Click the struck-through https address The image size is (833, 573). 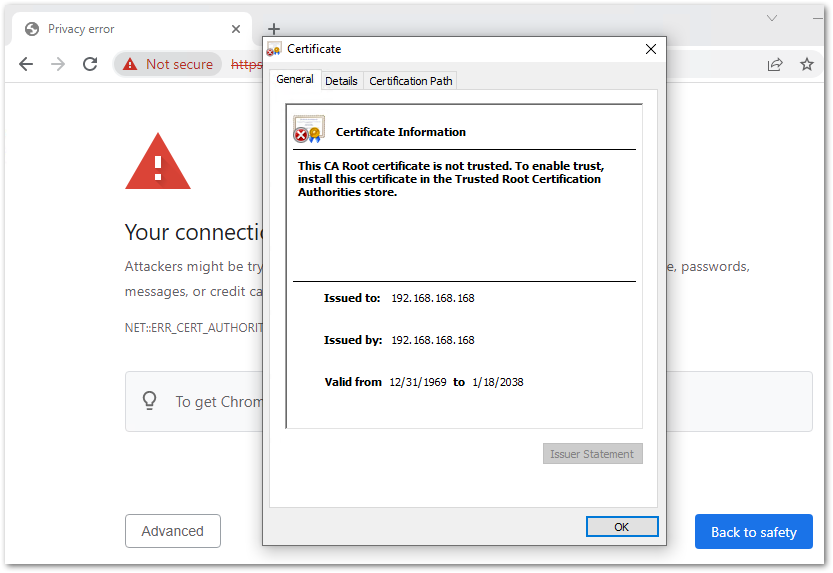click(x=246, y=64)
